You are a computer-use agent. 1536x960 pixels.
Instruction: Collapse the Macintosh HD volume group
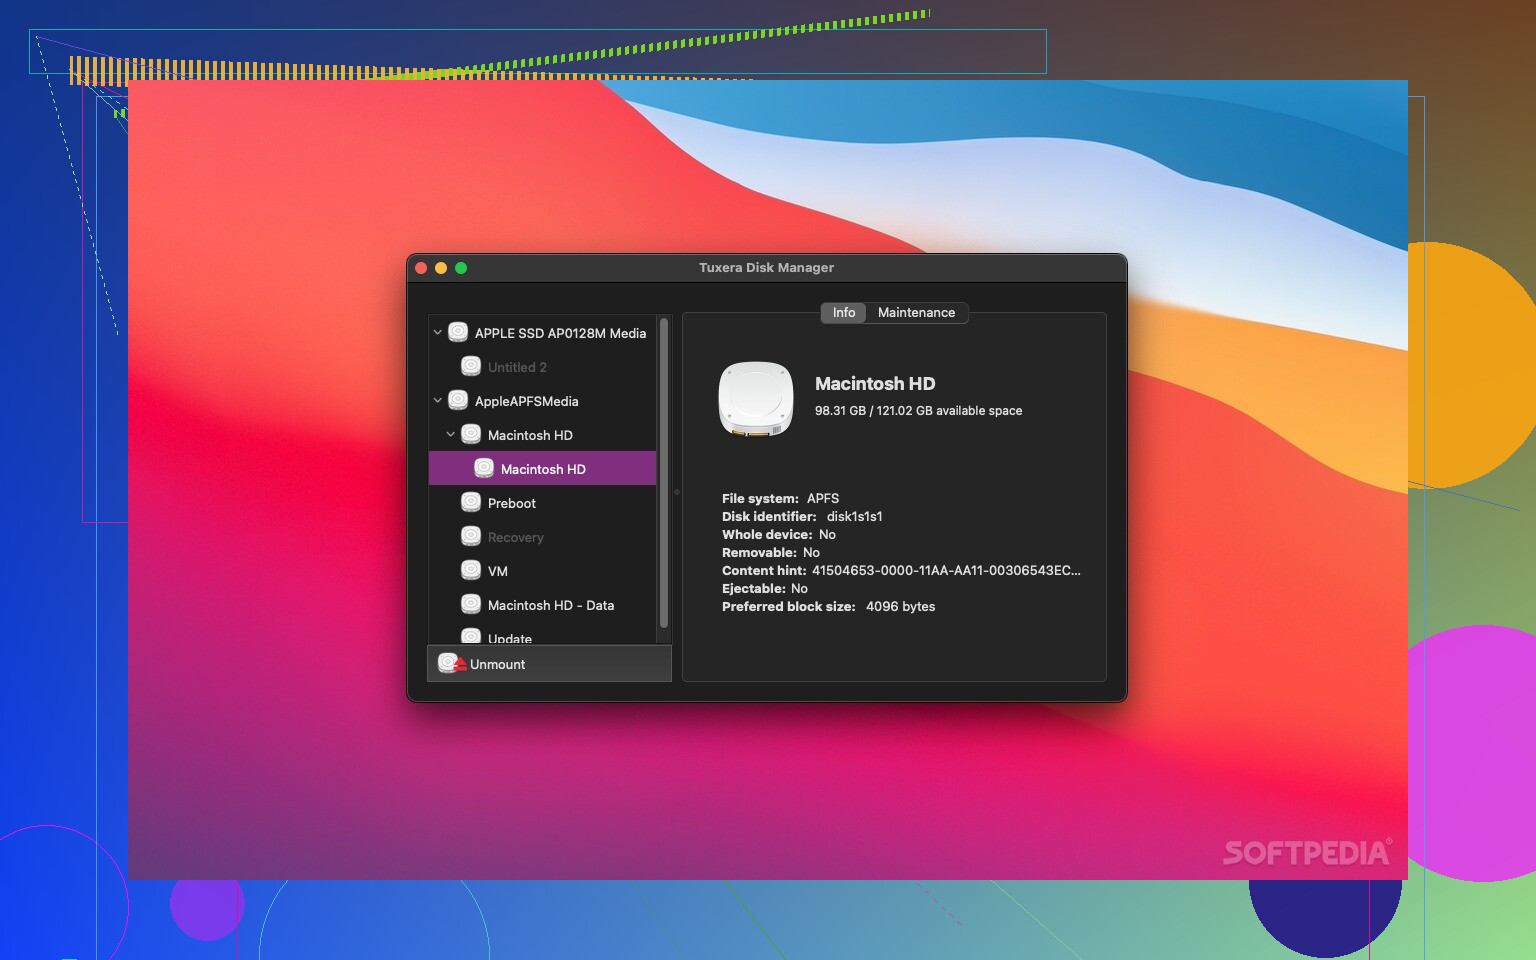(x=450, y=434)
